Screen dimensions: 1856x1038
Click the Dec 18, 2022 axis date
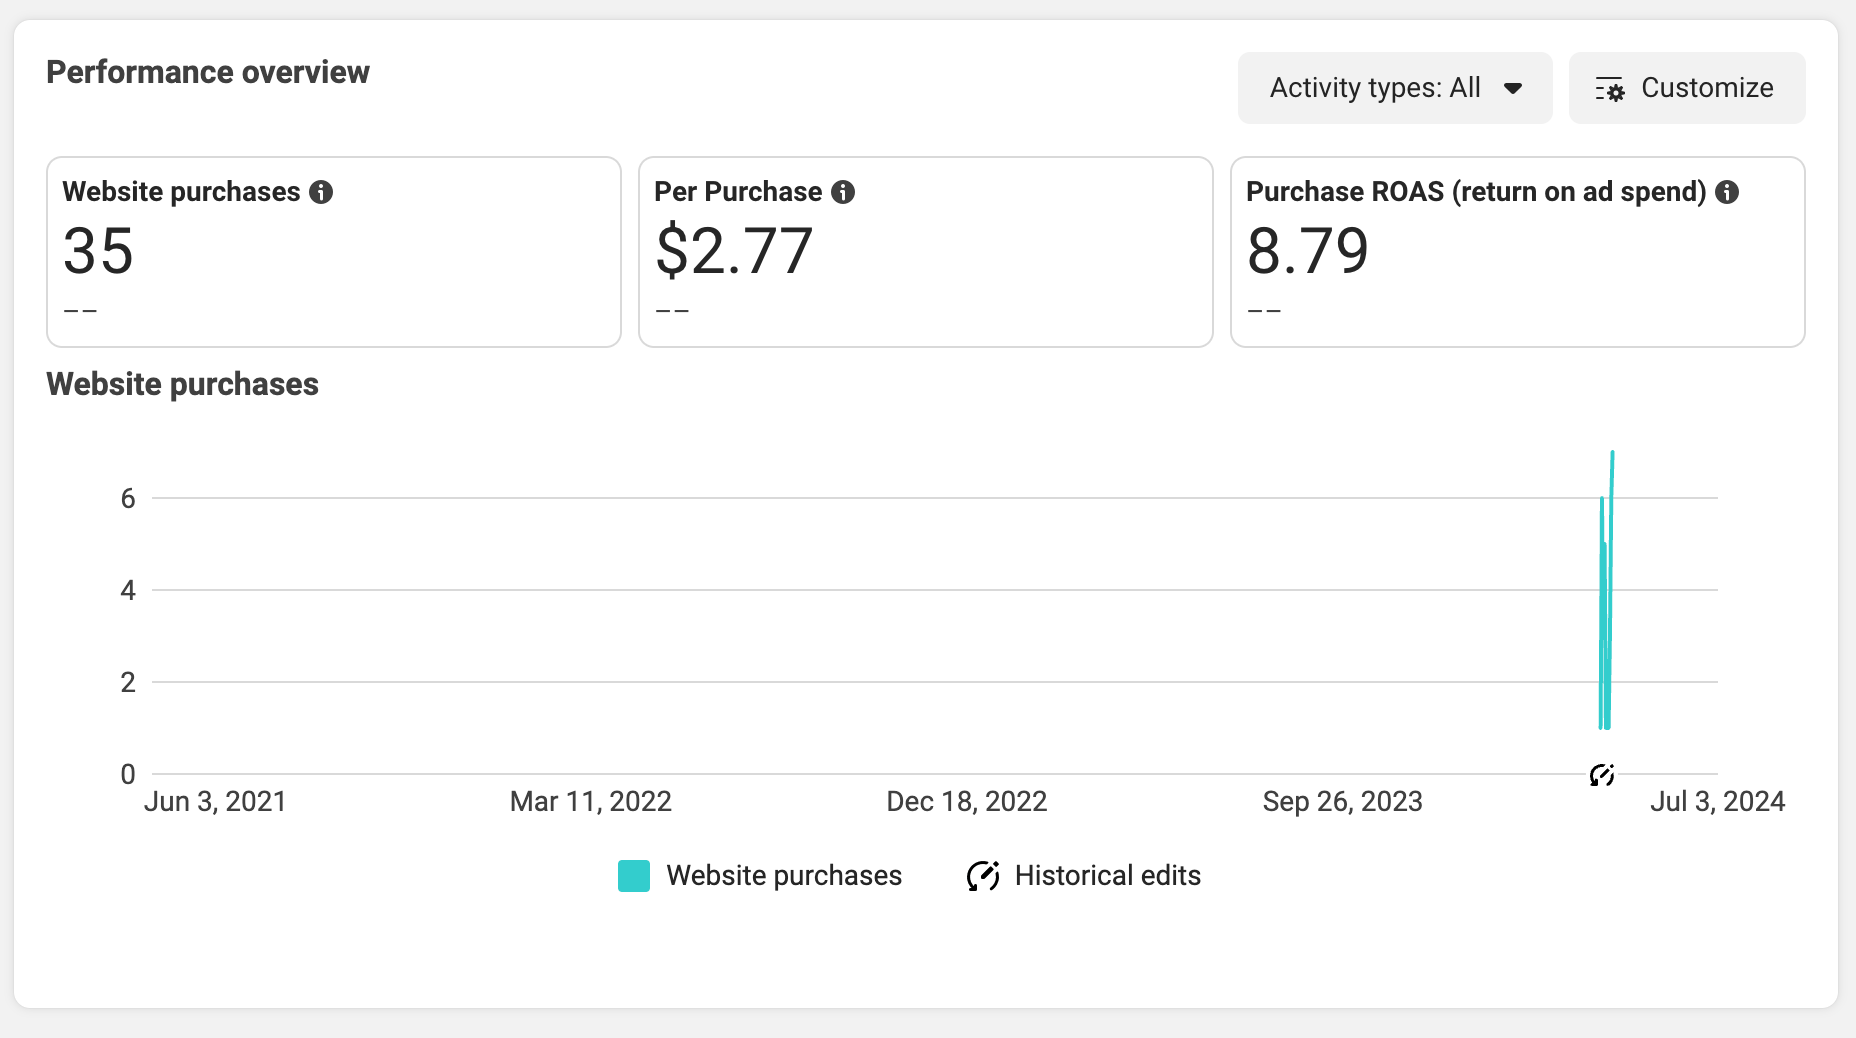click(x=967, y=802)
